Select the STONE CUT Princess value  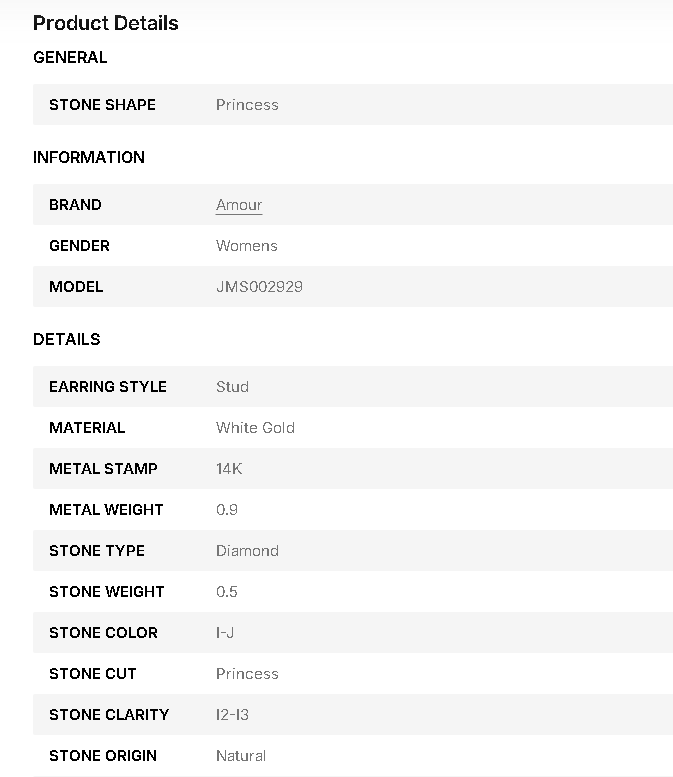(247, 674)
